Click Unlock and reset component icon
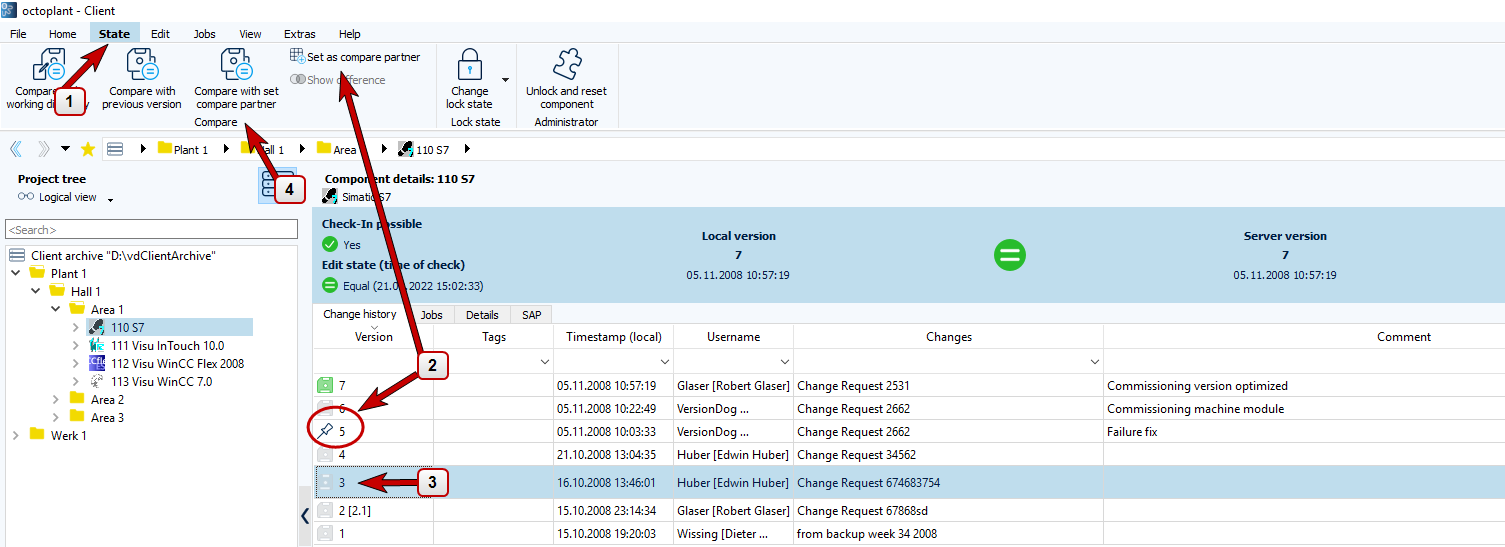The image size is (1505, 547). (x=566, y=65)
